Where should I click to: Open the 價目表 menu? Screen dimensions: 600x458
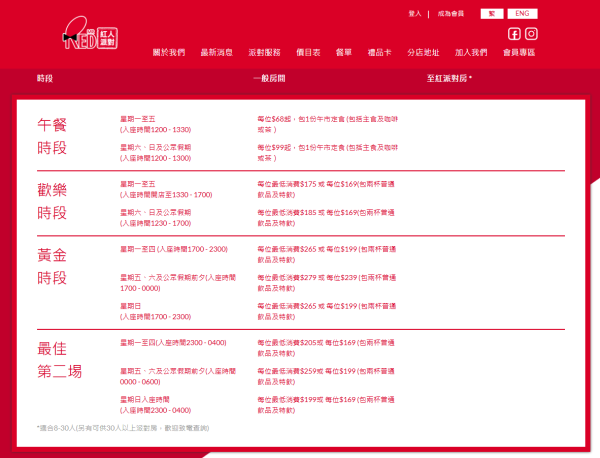(x=308, y=52)
